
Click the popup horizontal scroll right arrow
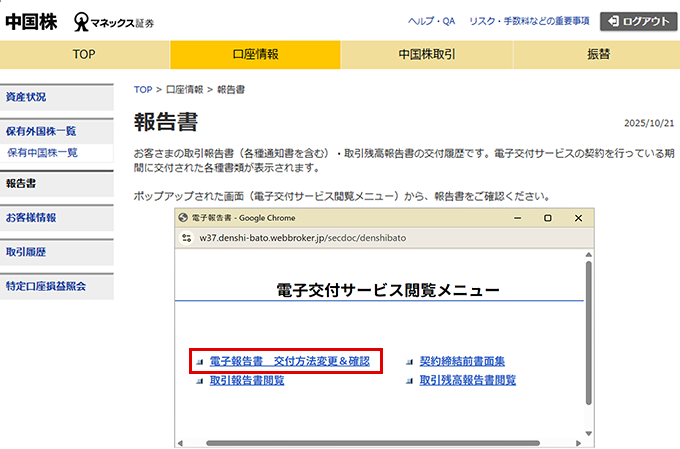[578, 443]
